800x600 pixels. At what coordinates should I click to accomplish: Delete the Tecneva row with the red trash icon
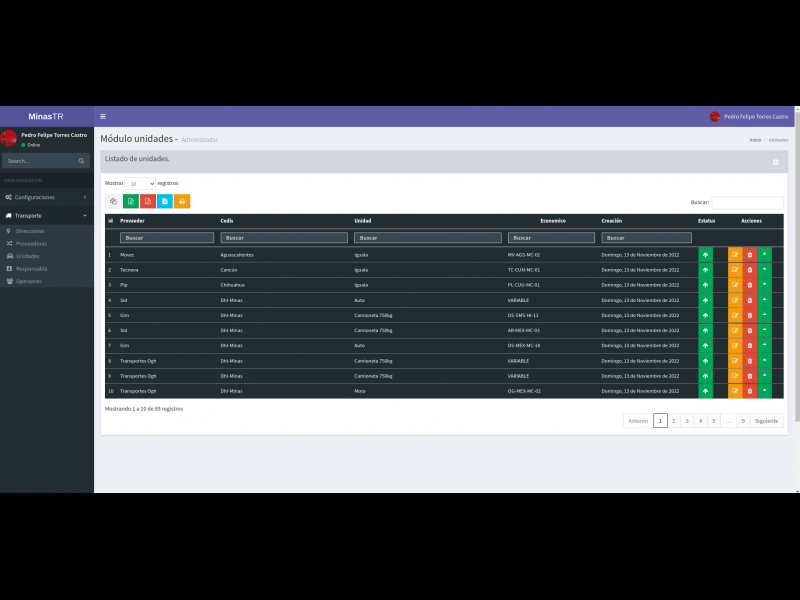tap(750, 270)
